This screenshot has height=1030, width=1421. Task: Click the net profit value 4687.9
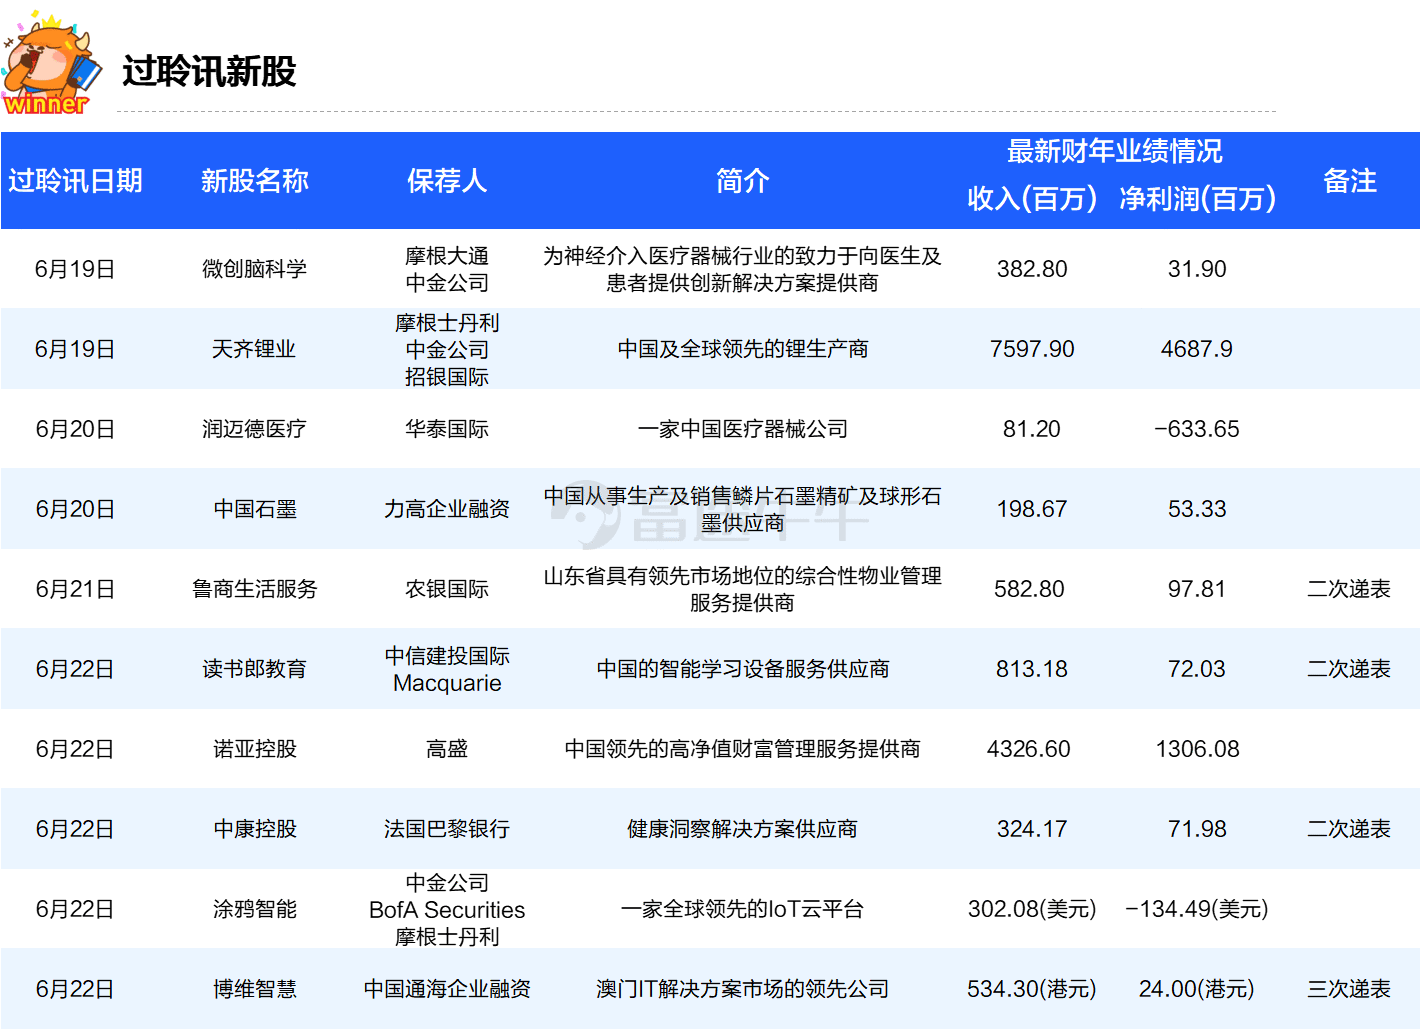1197,349
